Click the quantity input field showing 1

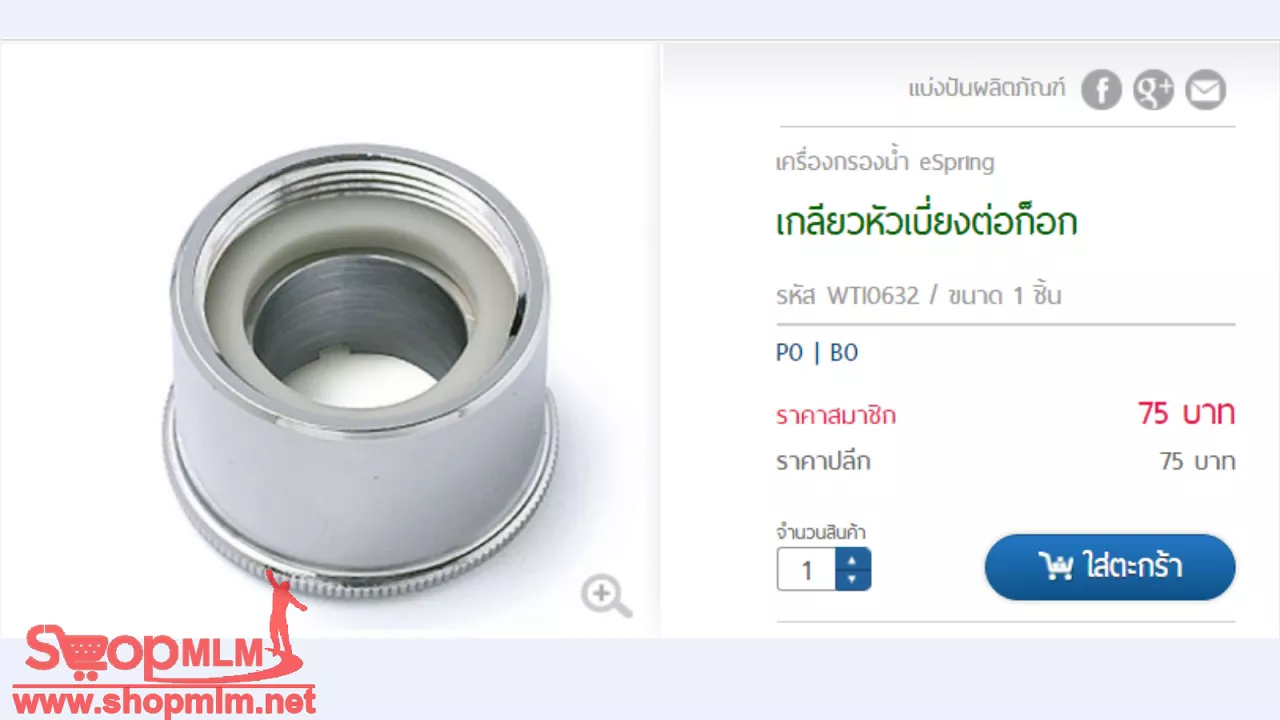807,570
